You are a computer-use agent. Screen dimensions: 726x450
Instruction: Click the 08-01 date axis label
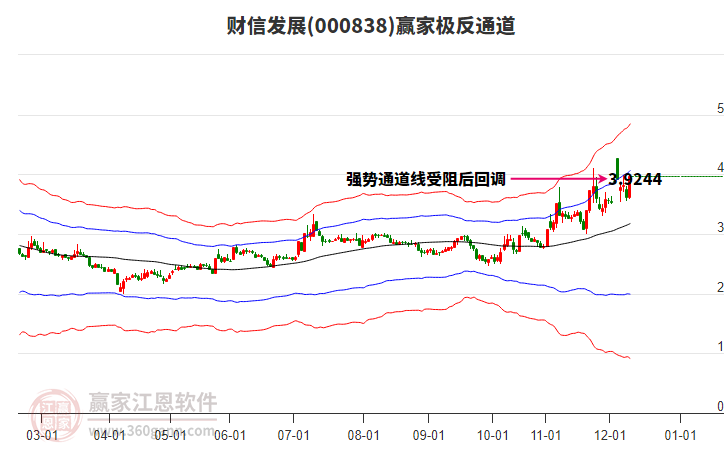(363, 435)
